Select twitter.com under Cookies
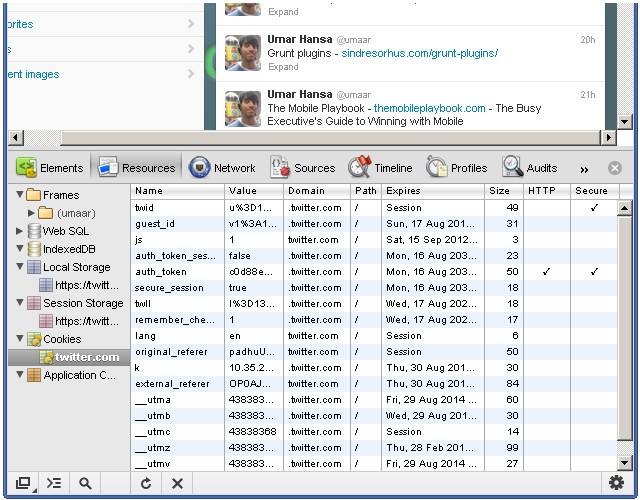Viewport: 640px width, 500px height. (69, 357)
